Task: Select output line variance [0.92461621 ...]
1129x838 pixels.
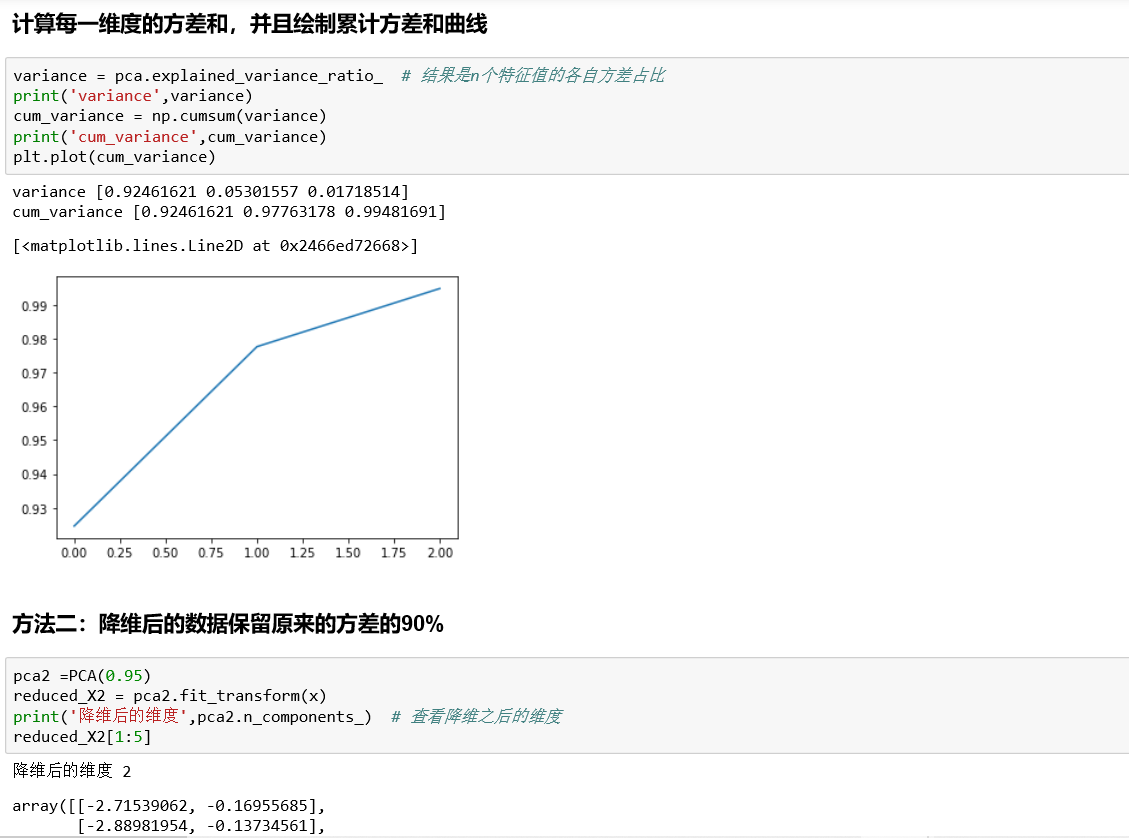Action: click(210, 192)
